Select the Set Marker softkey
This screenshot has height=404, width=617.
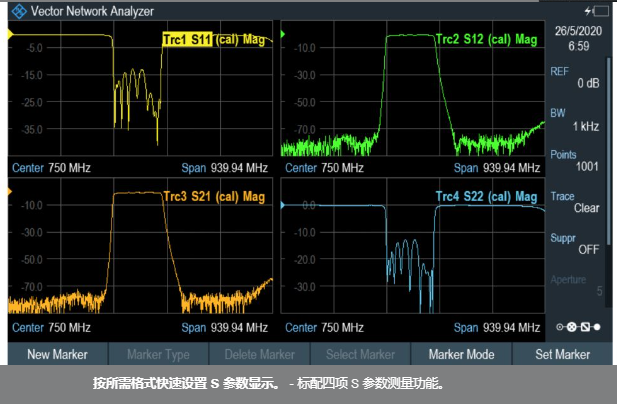pyautogui.click(x=562, y=354)
